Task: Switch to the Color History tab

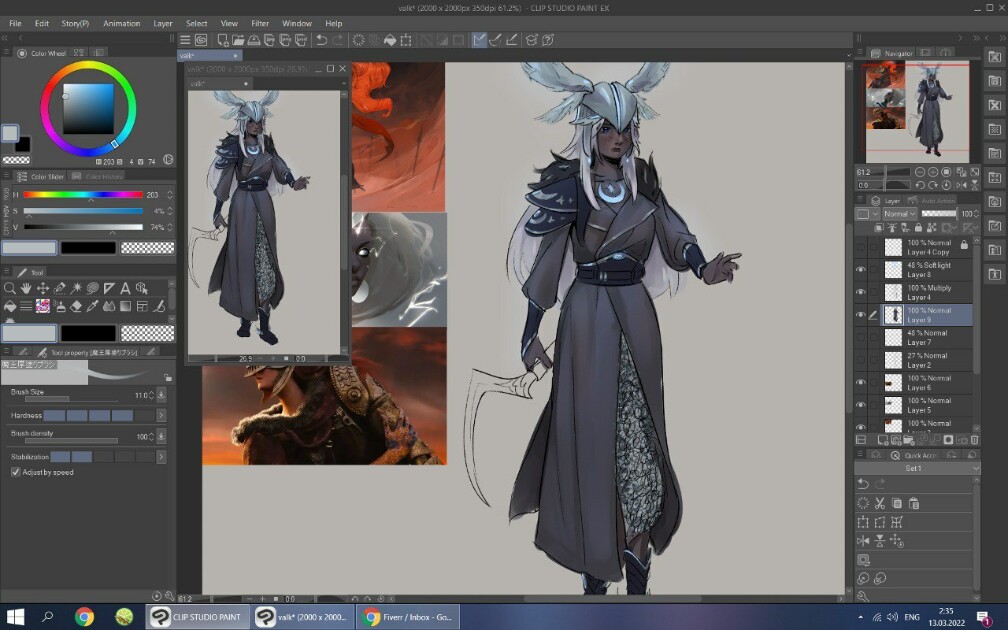Action: pyautogui.click(x=97, y=176)
